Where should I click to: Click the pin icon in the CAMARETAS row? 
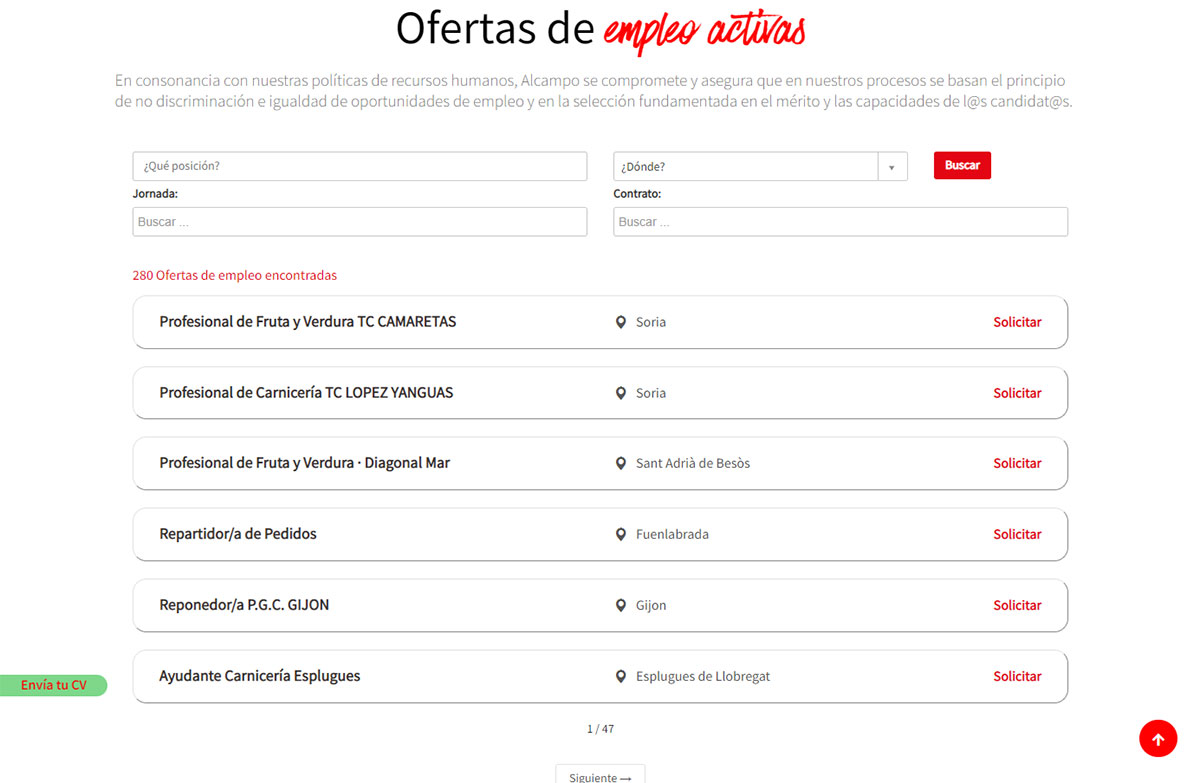point(620,323)
